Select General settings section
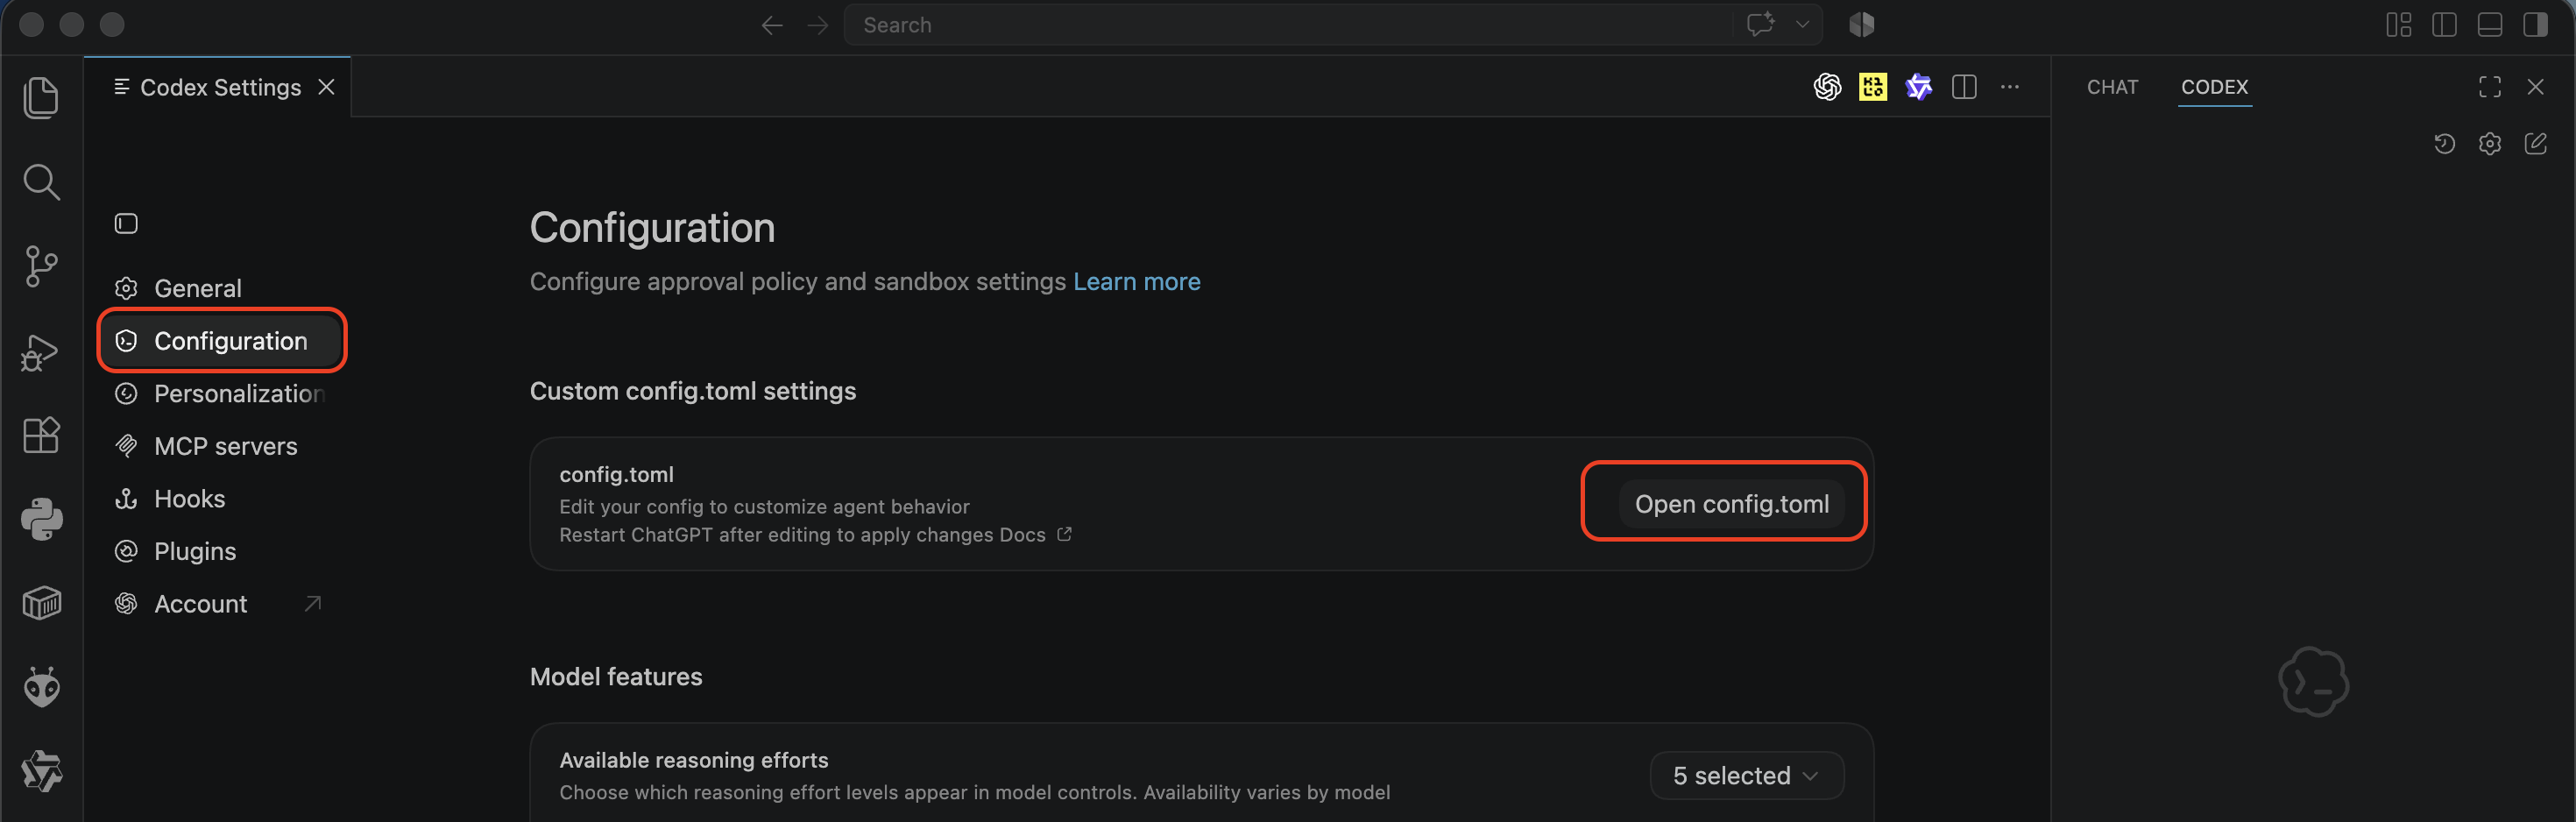The image size is (2576, 822). pos(222,288)
